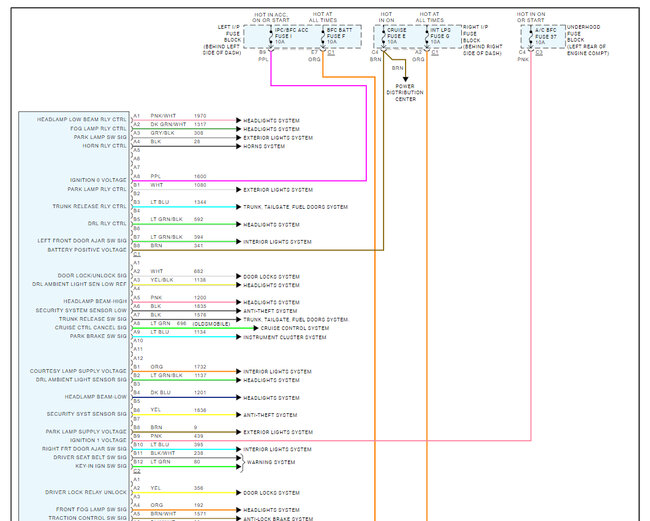Select 'INSTRUMENT CLUSTER SYSTEM' destination text

coord(285,337)
